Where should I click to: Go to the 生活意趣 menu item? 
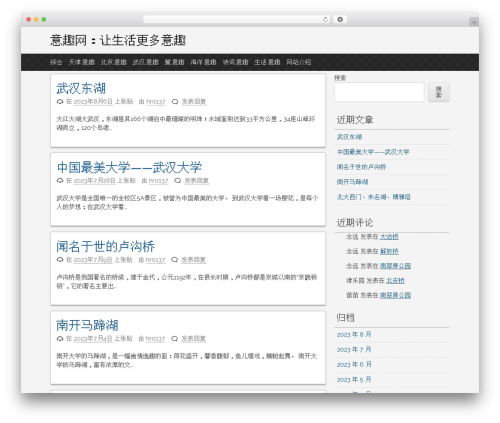point(267,62)
